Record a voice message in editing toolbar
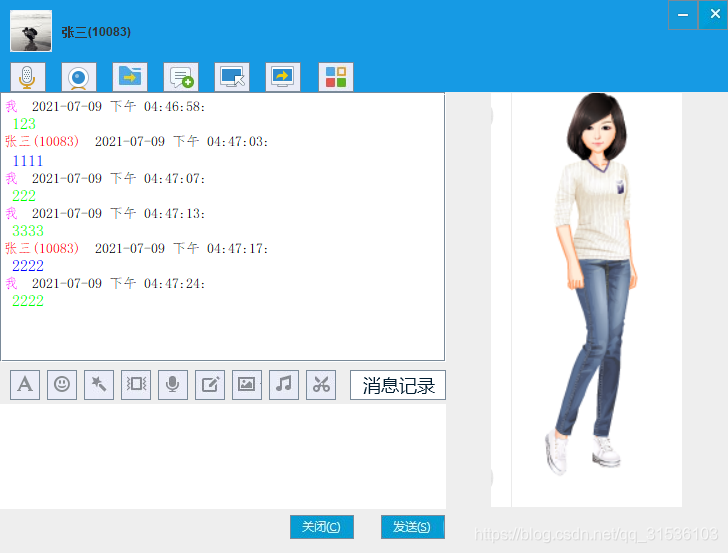The width and height of the screenshot is (728, 553). coord(173,385)
